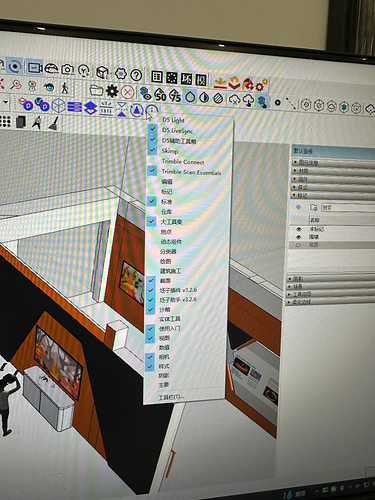Viewport: 375px width, 500px height.
Task: Open the folder icon in the second toolbar row
Action: click(x=97, y=90)
